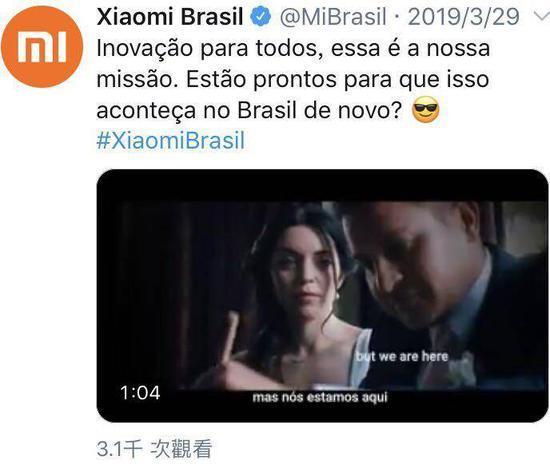Click the tweet text 'Inovação para todos'

coord(207,48)
